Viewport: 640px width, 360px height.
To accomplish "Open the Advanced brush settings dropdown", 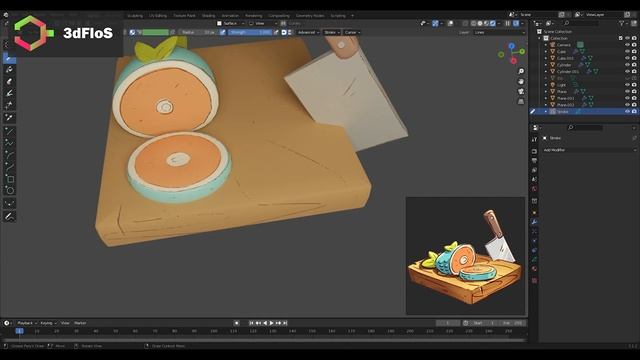I will tap(308, 32).
